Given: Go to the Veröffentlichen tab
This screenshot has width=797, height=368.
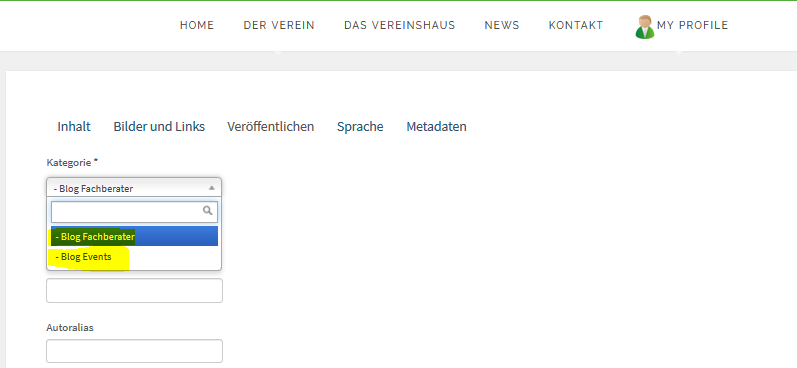Looking at the screenshot, I should click(x=270, y=127).
